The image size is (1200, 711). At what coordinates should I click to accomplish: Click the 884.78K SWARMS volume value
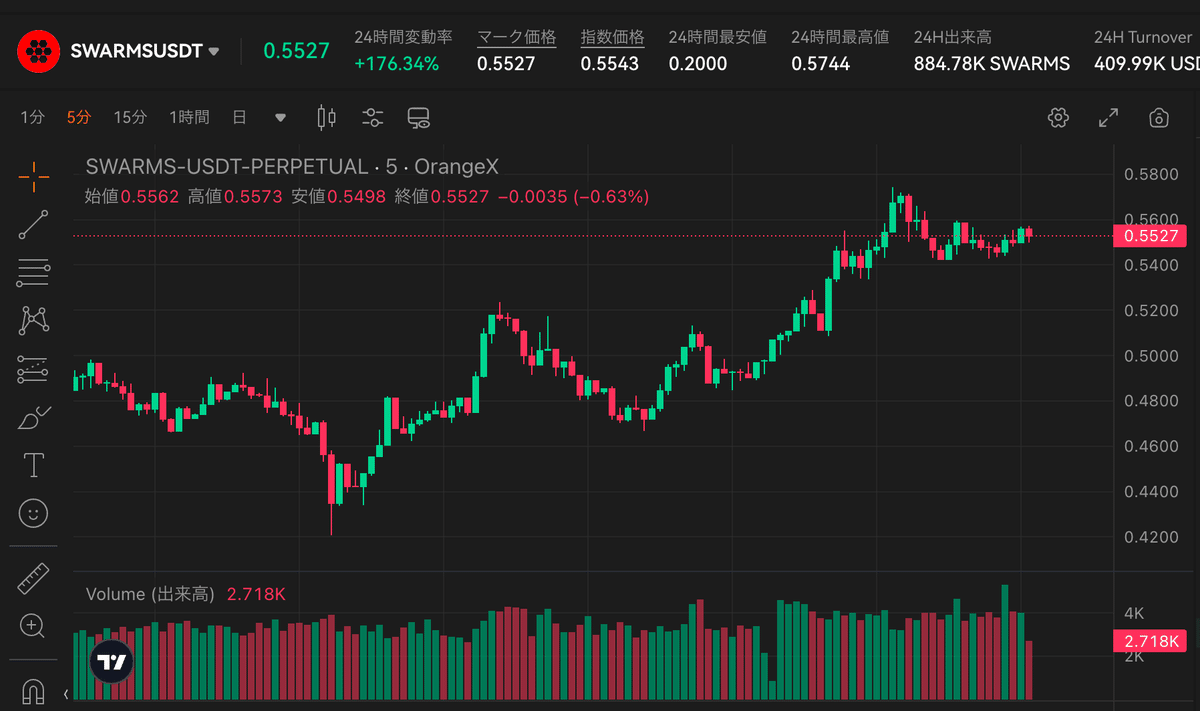(x=992, y=64)
